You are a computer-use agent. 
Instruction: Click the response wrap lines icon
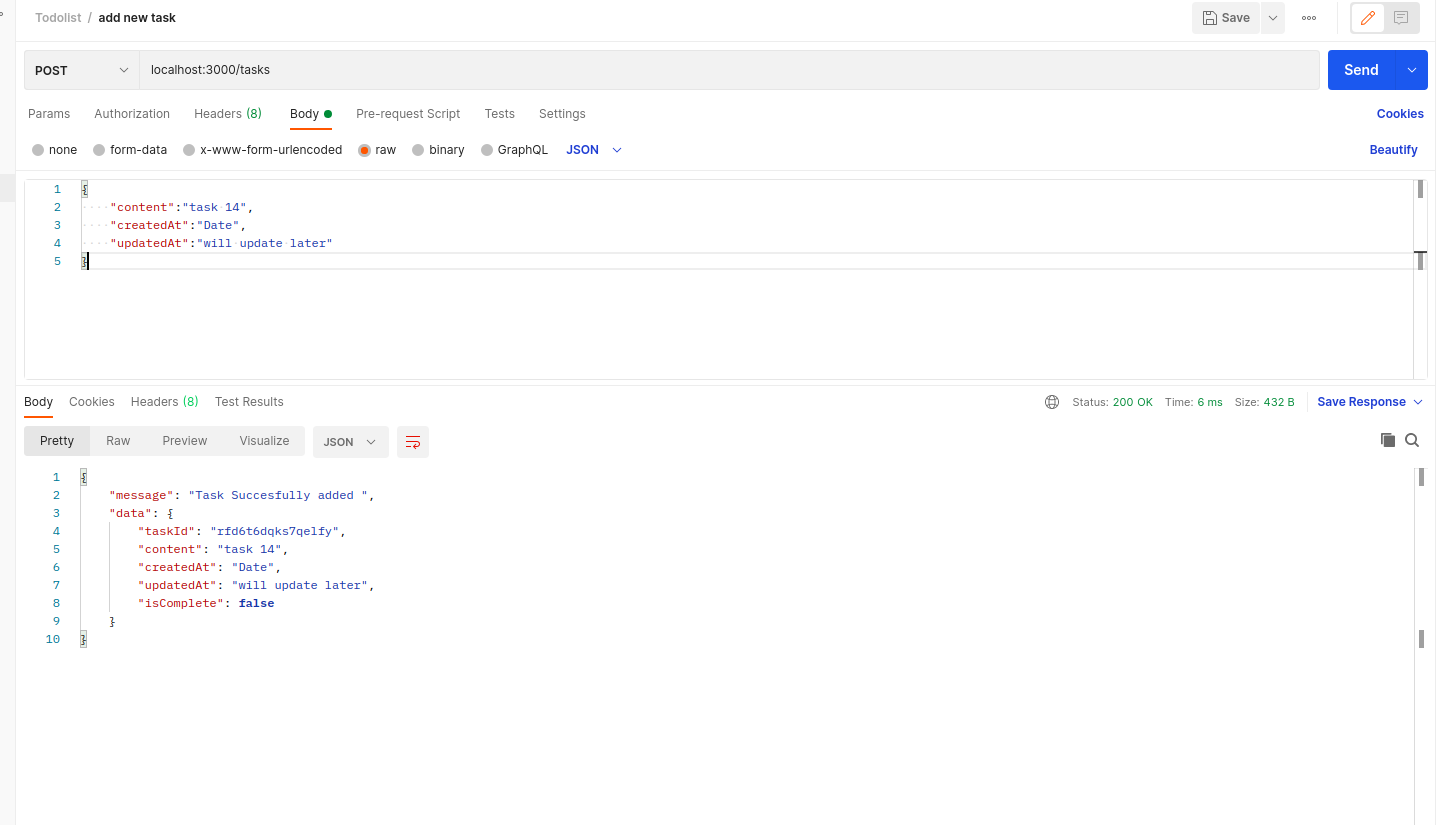pos(413,442)
